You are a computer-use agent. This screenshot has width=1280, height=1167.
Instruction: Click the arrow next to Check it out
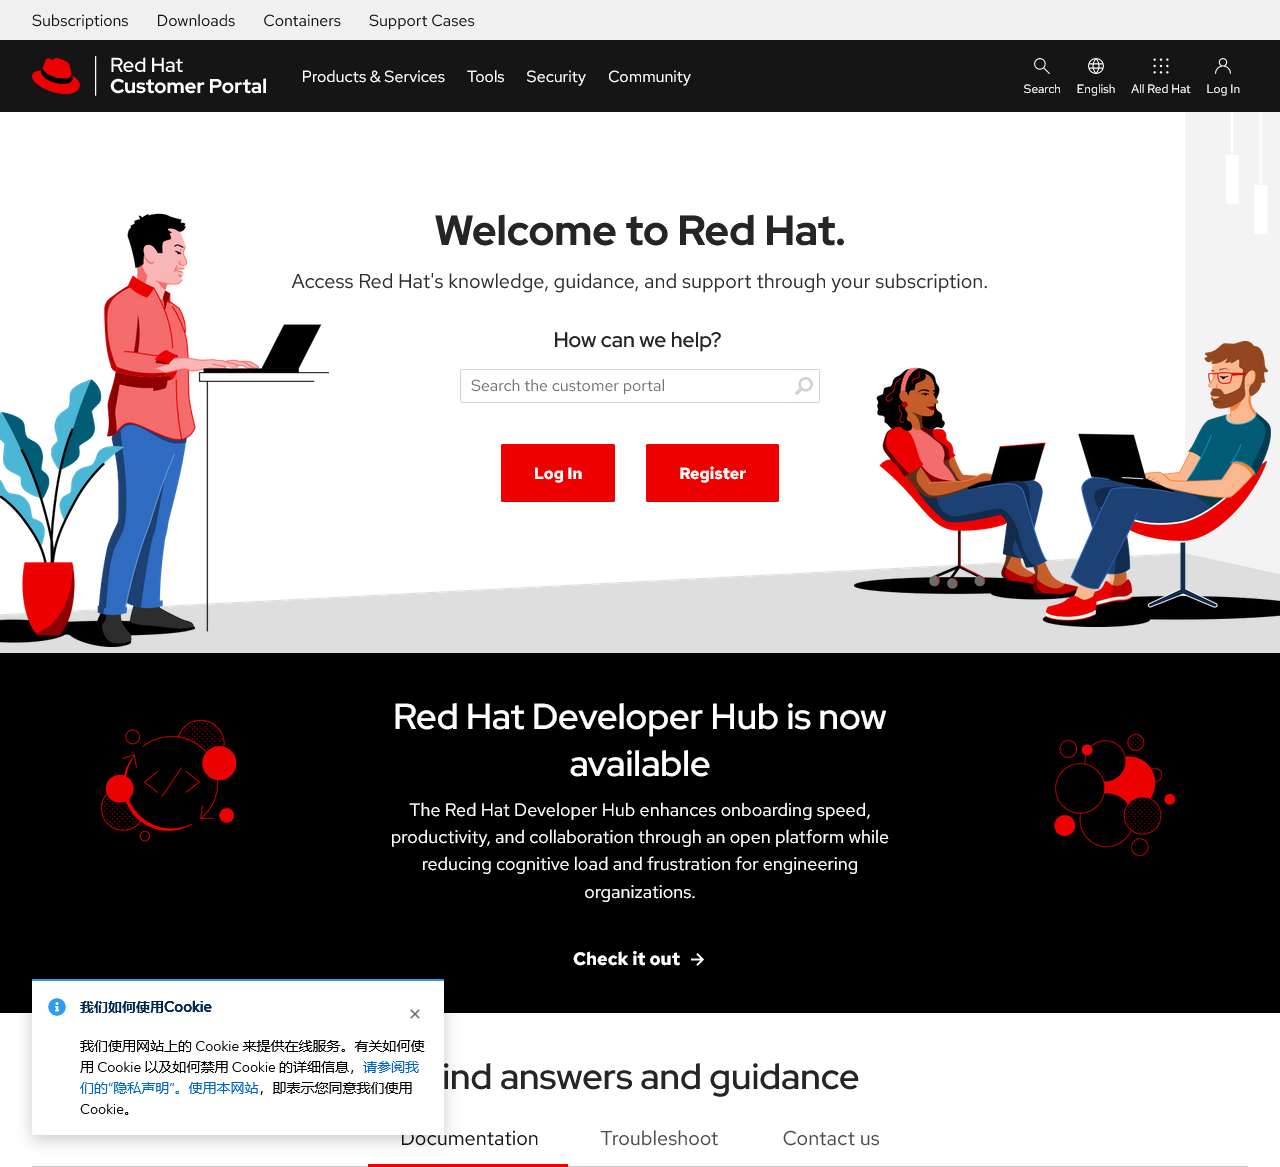pyautogui.click(x=697, y=959)
